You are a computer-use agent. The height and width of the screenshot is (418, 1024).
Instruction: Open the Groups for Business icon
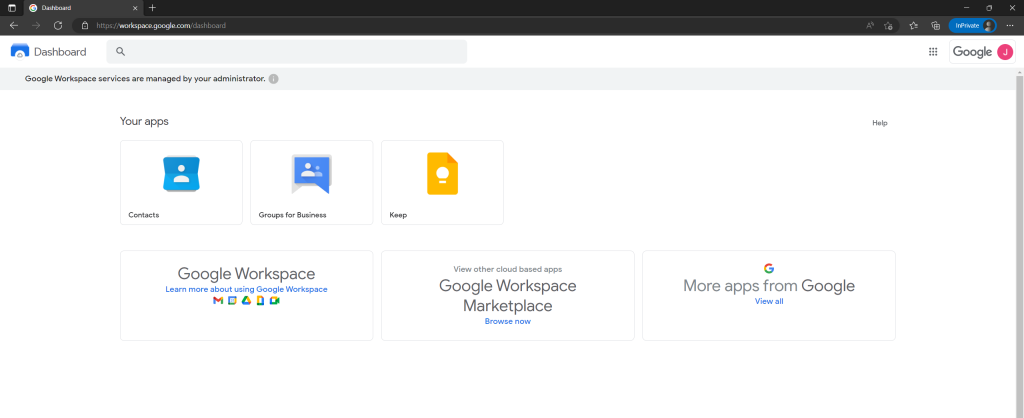(x=312, y=174)
